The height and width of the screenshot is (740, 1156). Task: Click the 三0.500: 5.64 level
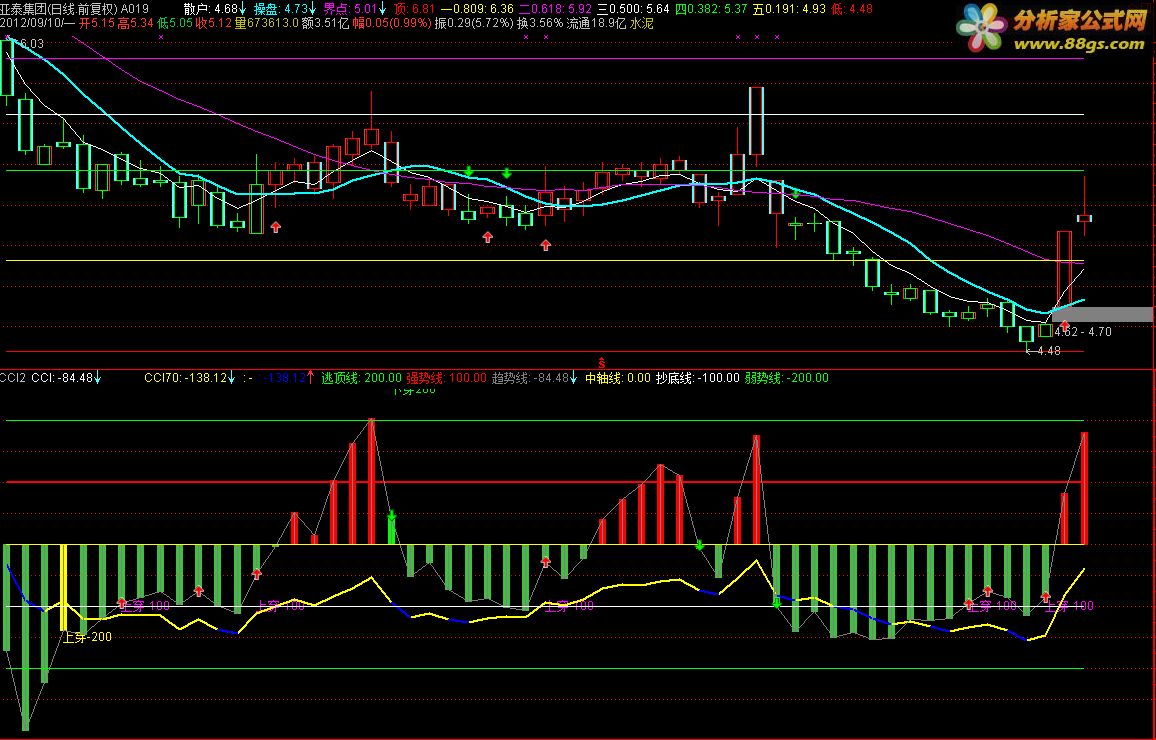point(633,9)
